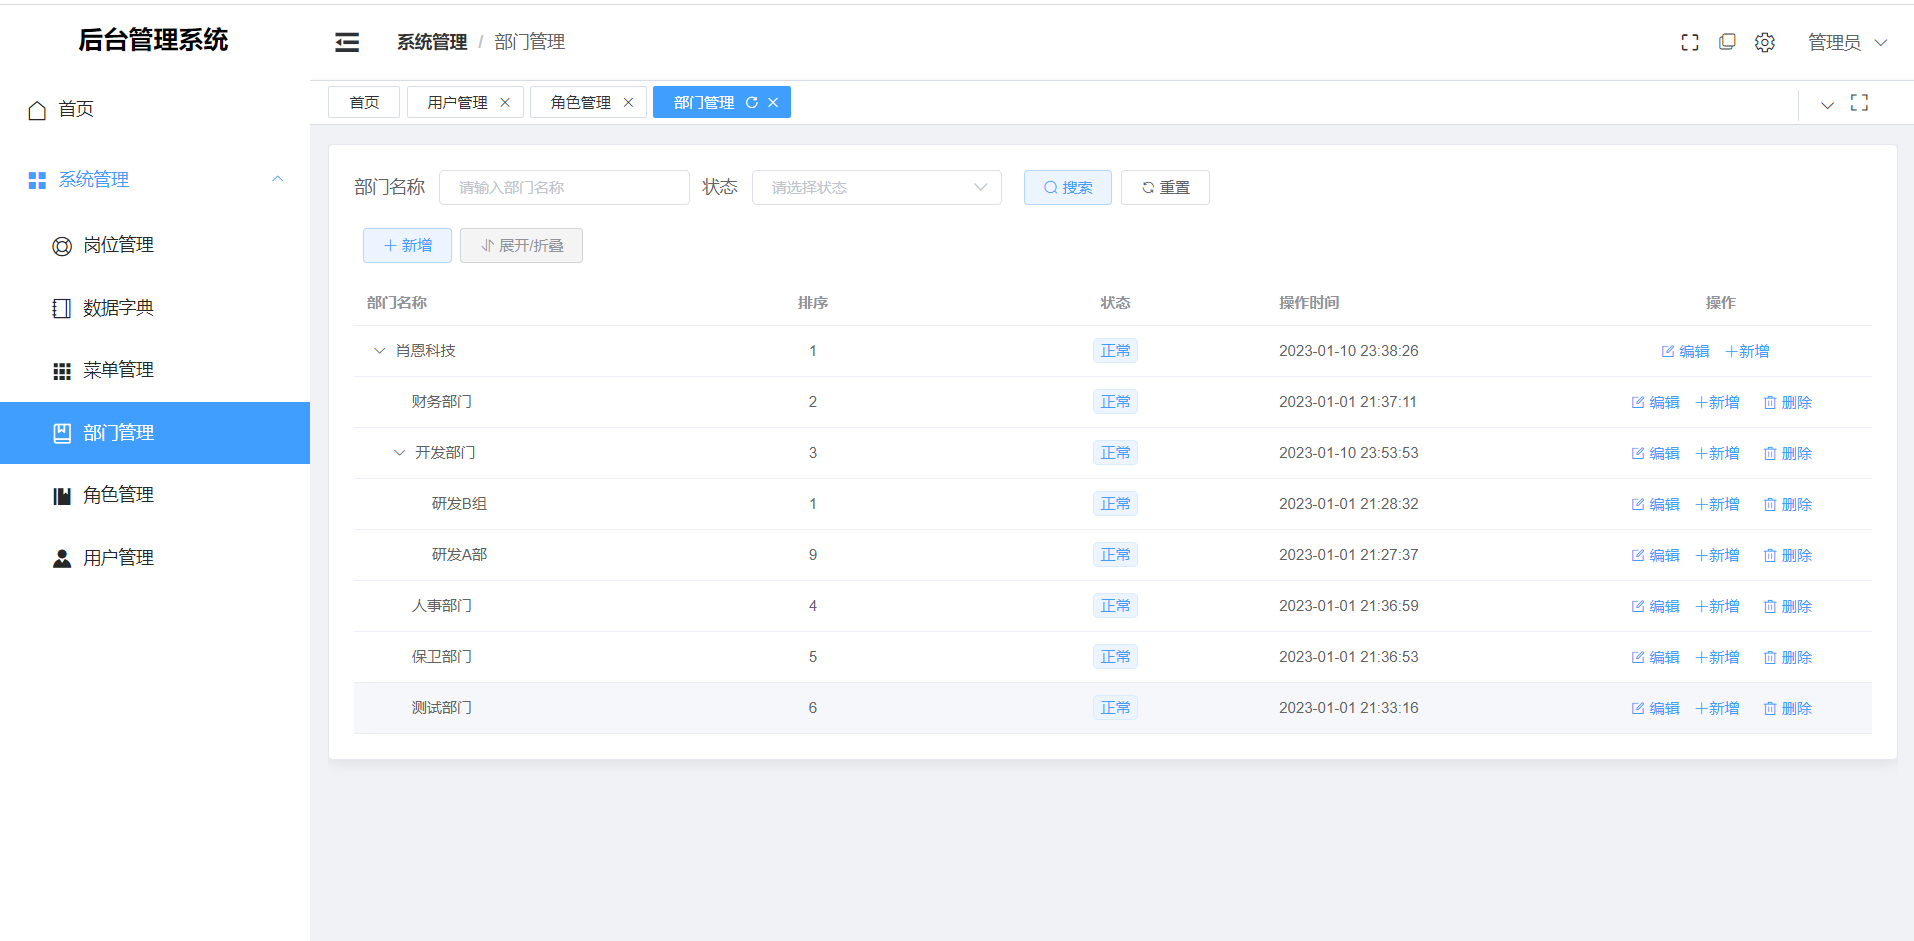This screenshot has height=941, width=1914.
Task: Close the 角色管理 tab
Action: (628, 102)
